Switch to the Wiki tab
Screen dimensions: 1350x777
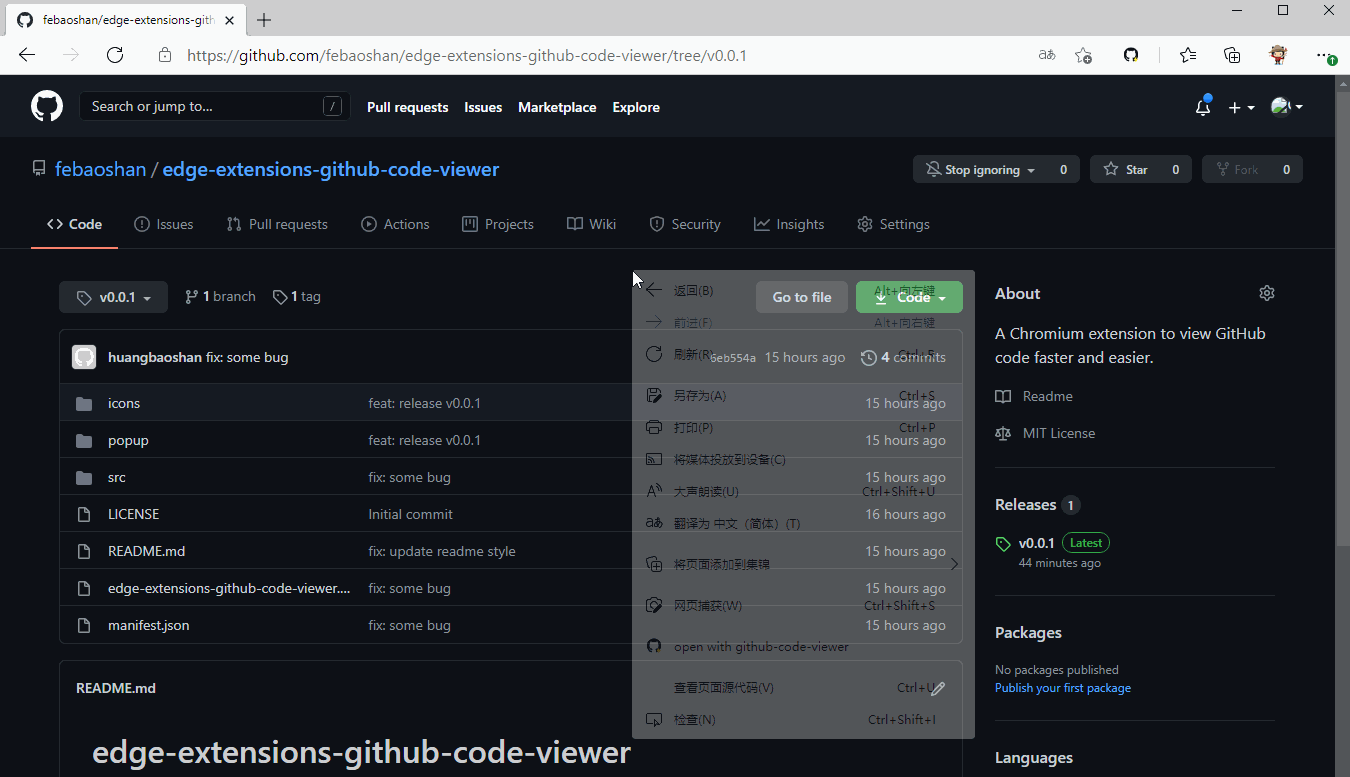(591, 224)
